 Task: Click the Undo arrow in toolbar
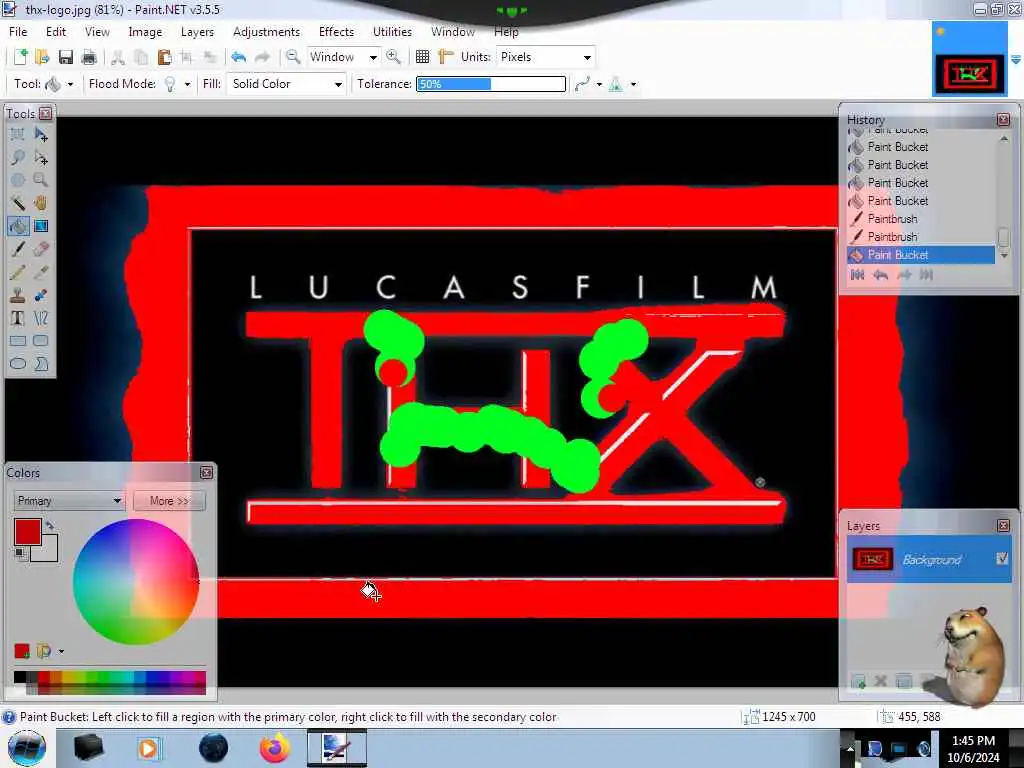(238, 57)
